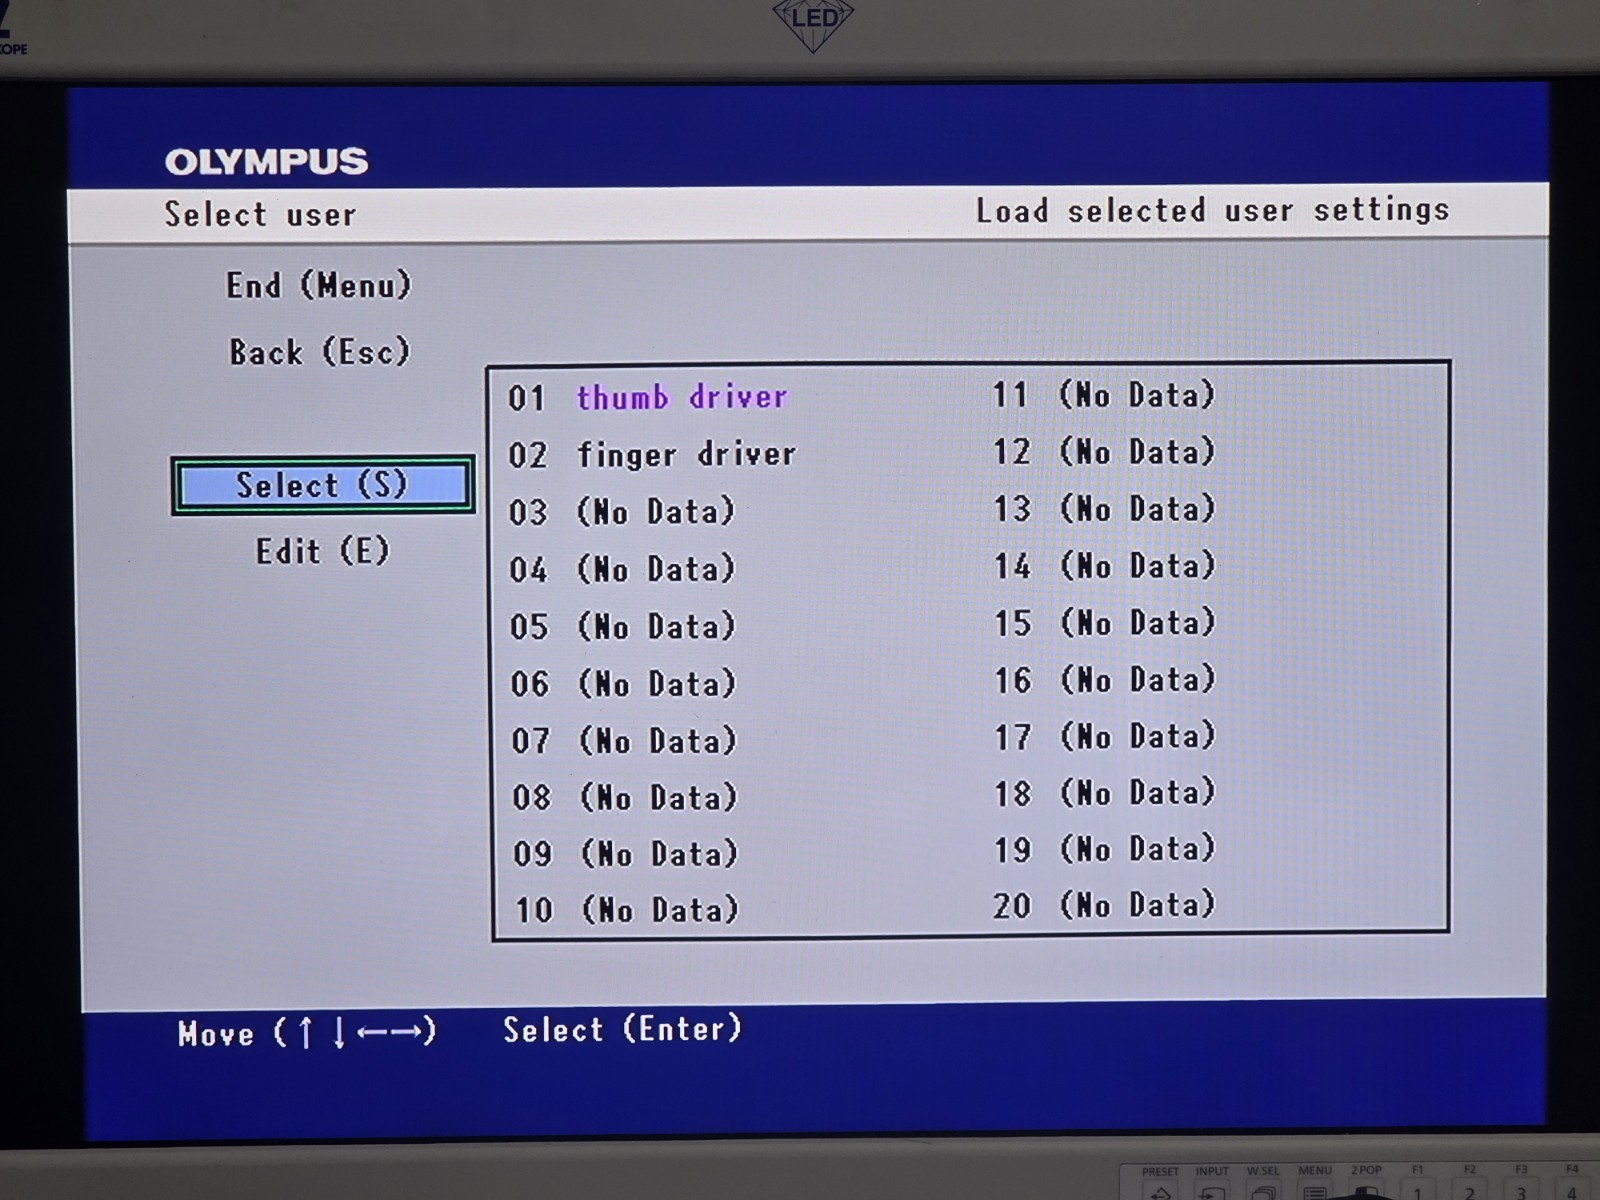This screenshot has height=1200, width=1600.
Task: Pick empty user slot 04
Action: pyautogui.click(x=621, y=569)
